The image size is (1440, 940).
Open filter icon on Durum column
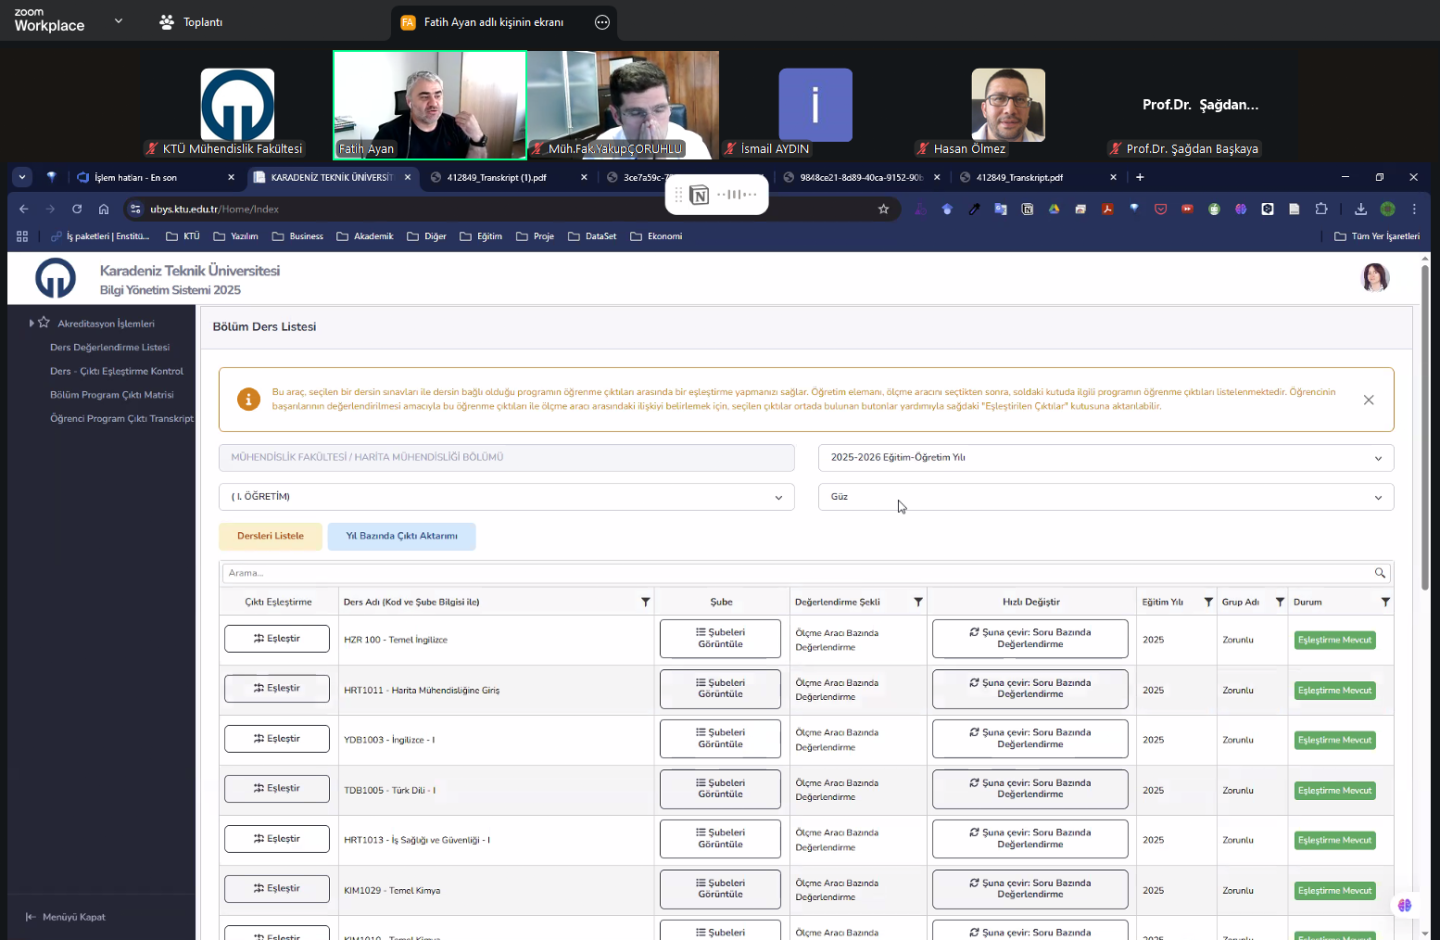coord(1385,602)
